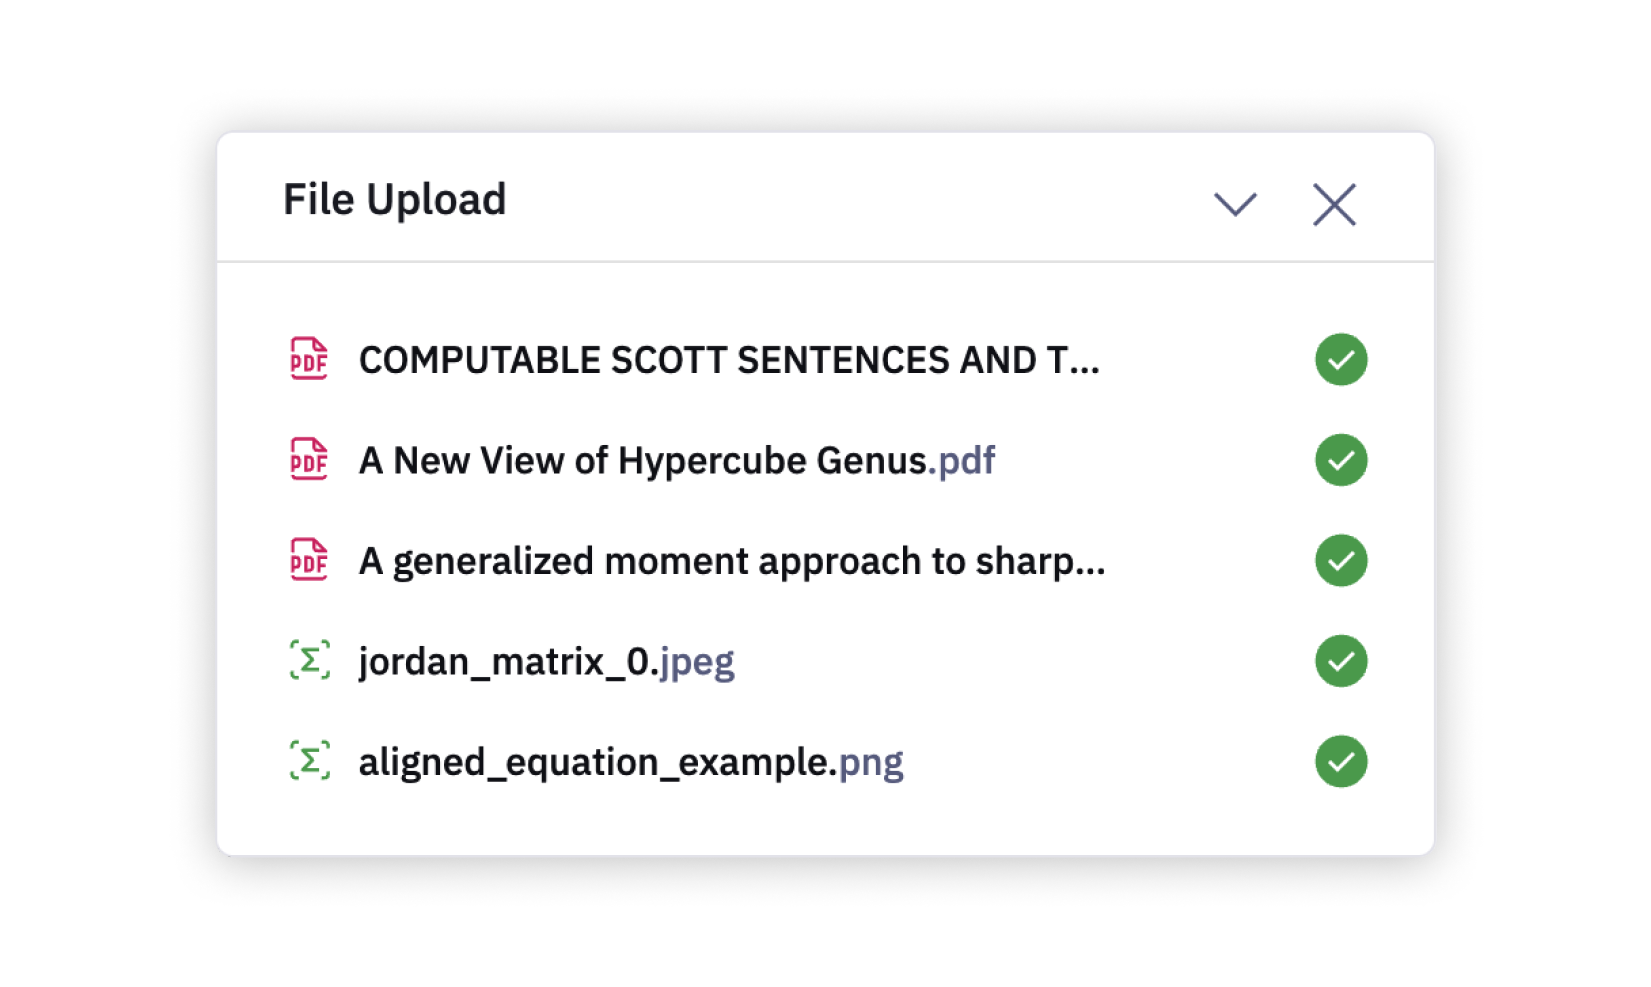The image size is (1651, 987).
Task: Click the green checkmark for Hypercube Genus
Action: [1340, 460]
